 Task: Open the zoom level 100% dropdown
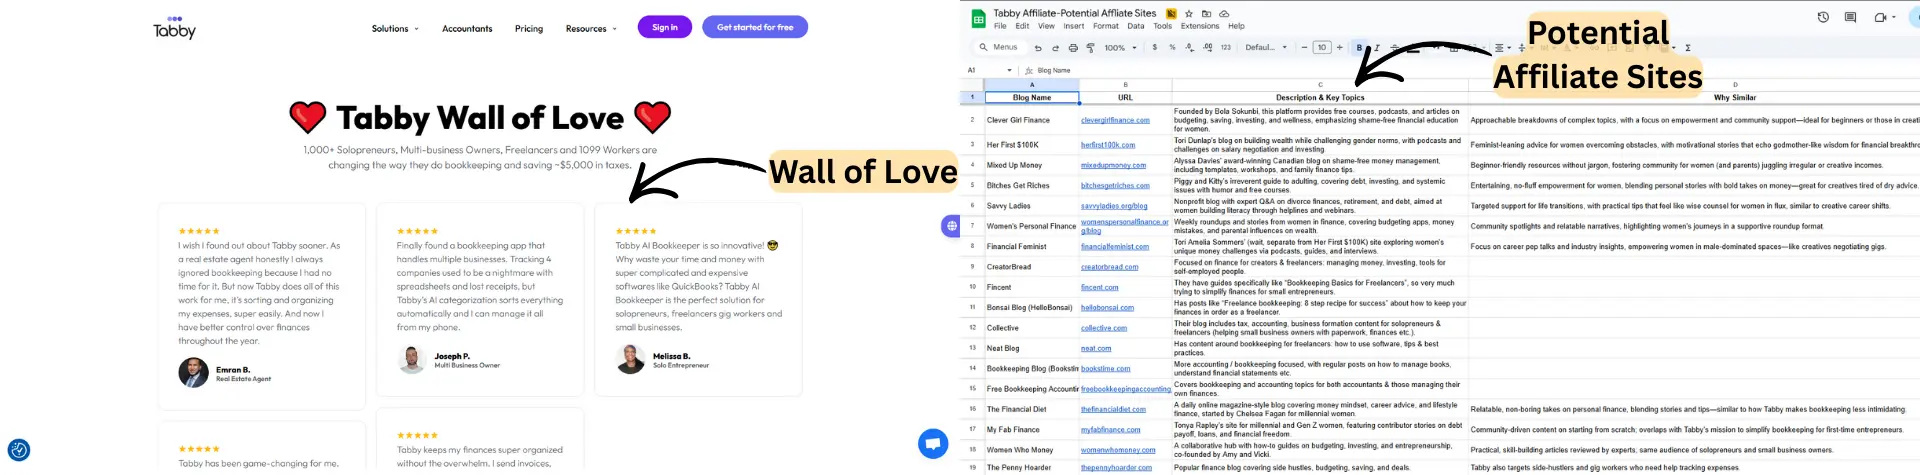coord(1120,48)
